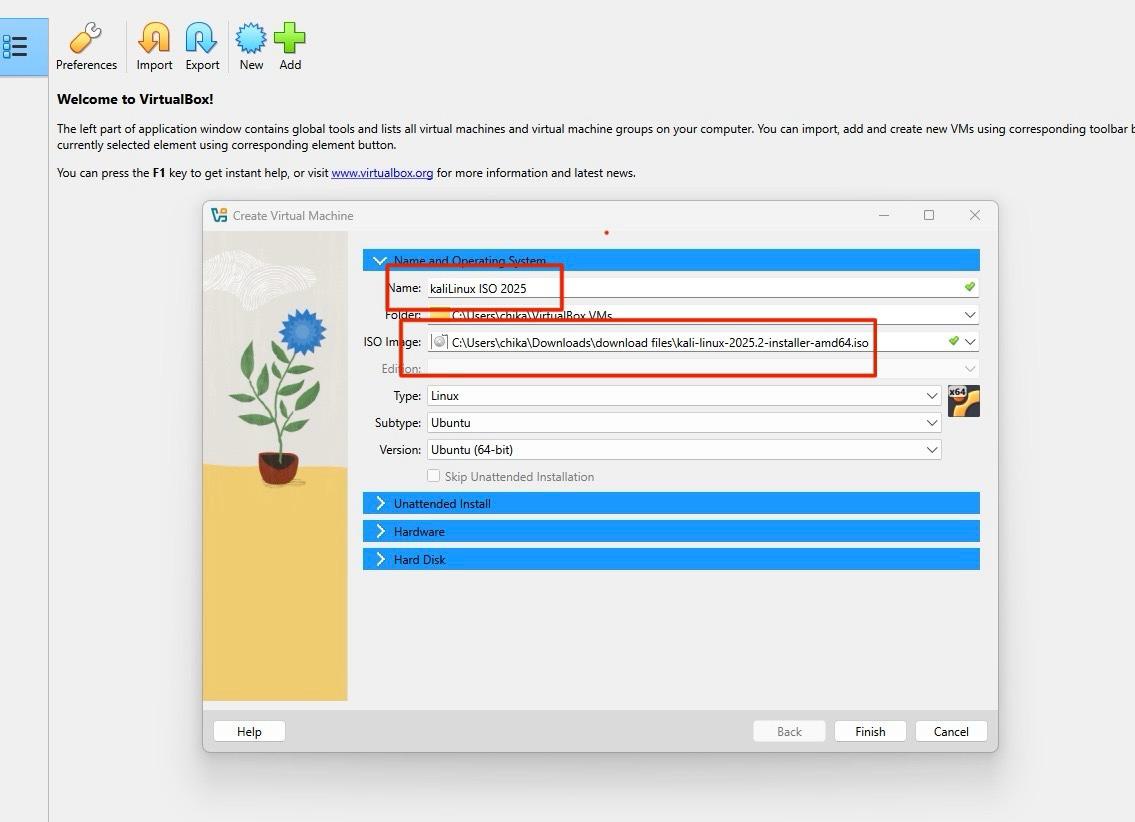Open the Folder dropdown arrow
Image resolution: width=1135 pixels, height=822 pixels.
pos(970,315)
